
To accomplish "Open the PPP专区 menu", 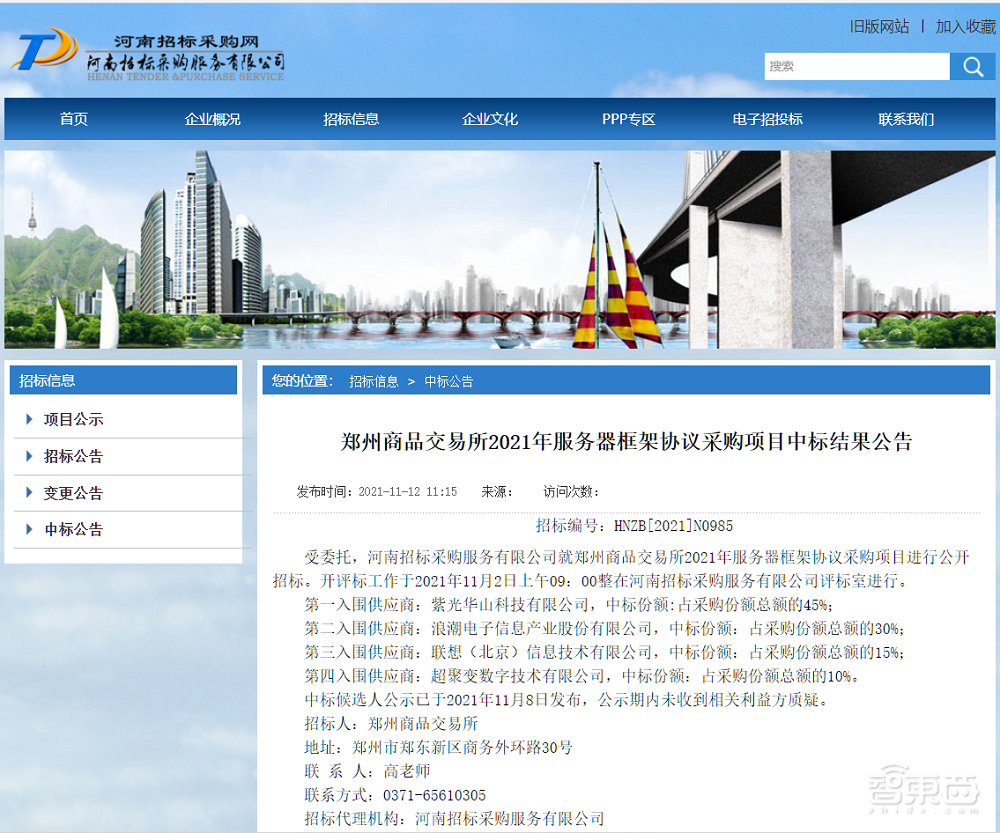I will 628,118.
